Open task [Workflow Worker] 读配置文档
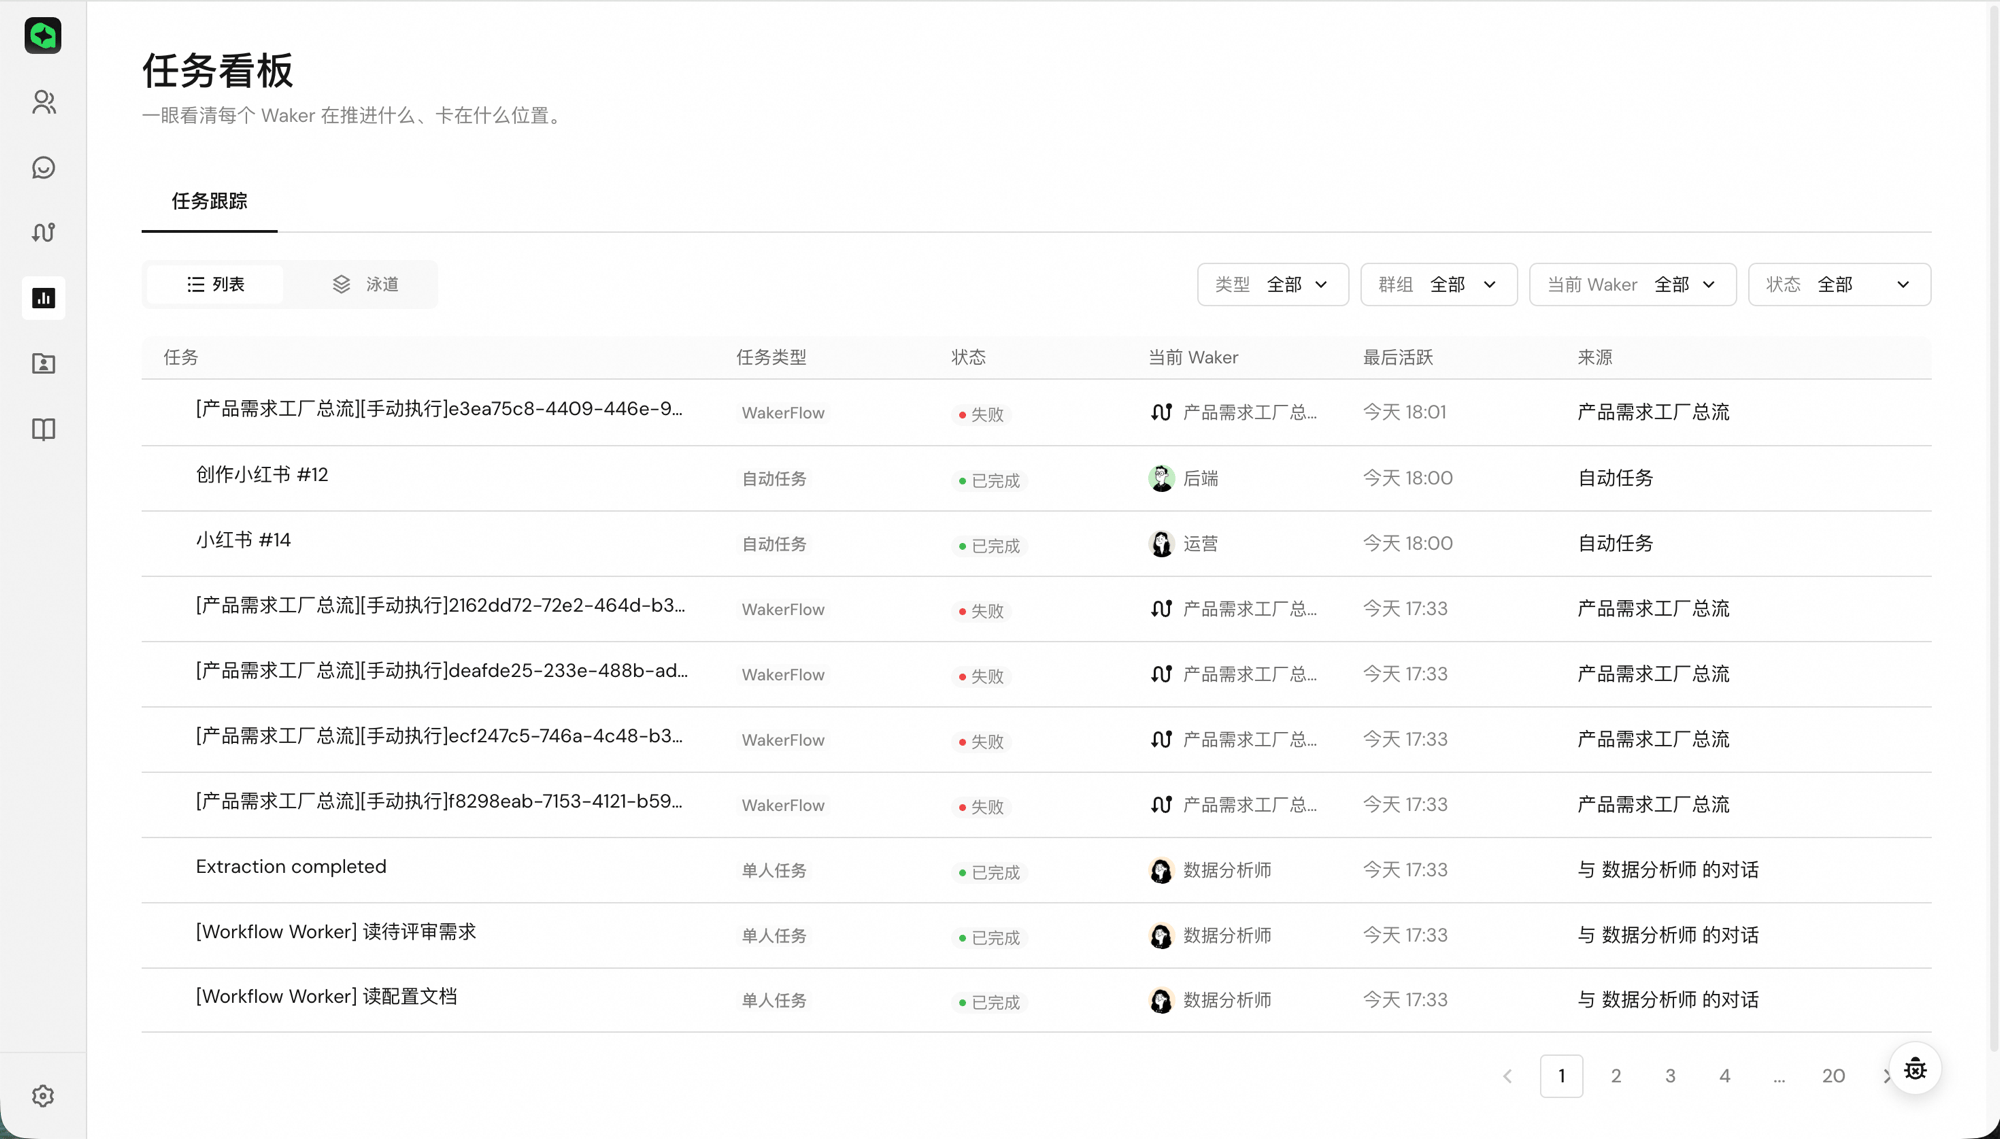This screenshot has width=2000, height=1139. [326, 997]
